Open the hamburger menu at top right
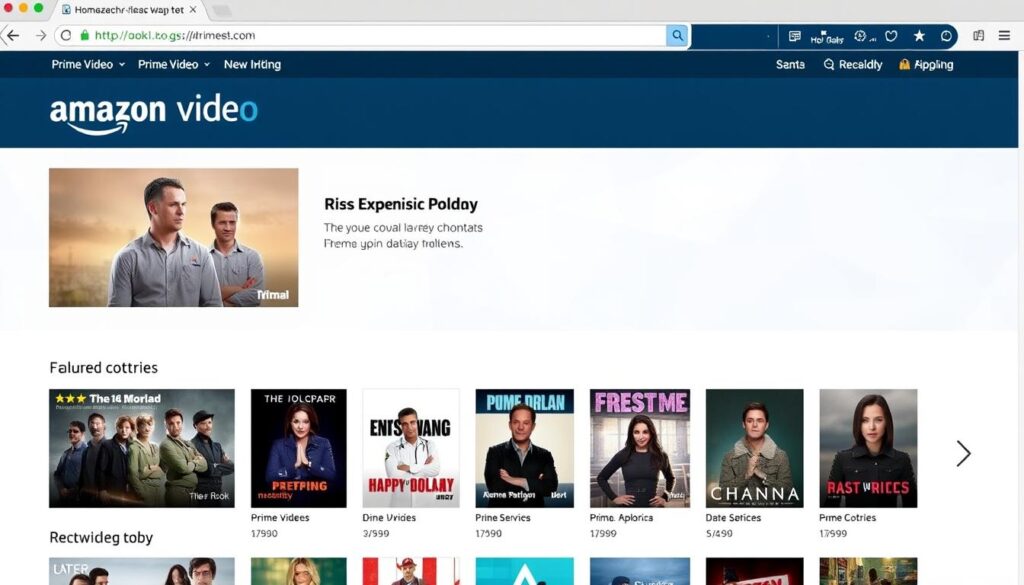1024x585 pixels. (1004, 34)
